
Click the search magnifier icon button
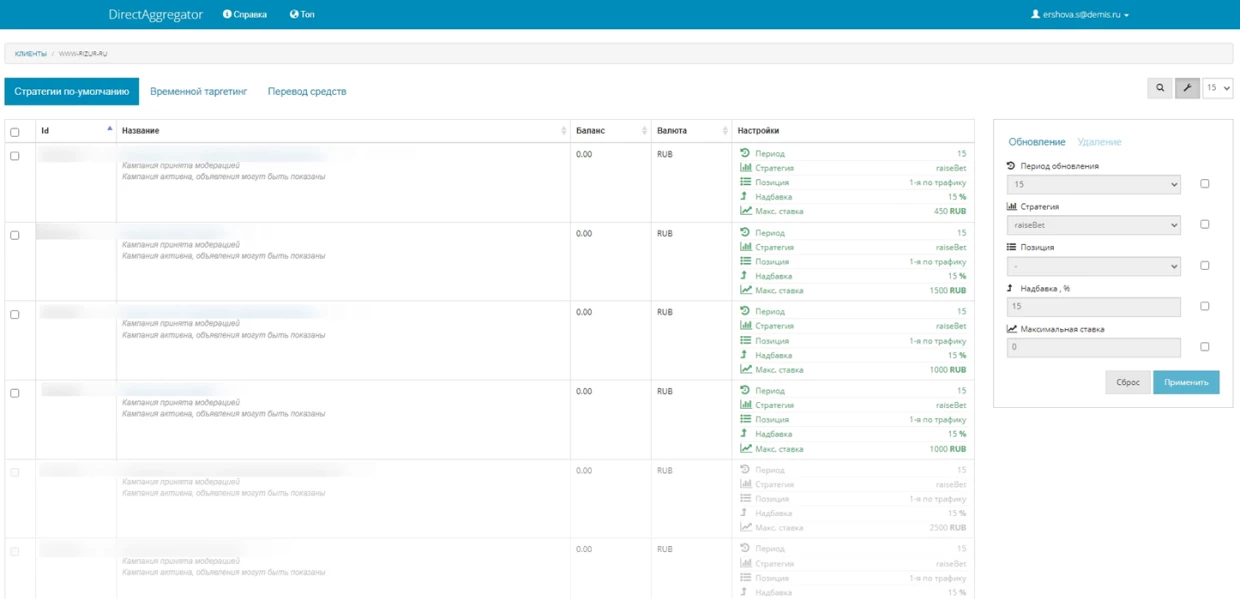[1160, 88]
